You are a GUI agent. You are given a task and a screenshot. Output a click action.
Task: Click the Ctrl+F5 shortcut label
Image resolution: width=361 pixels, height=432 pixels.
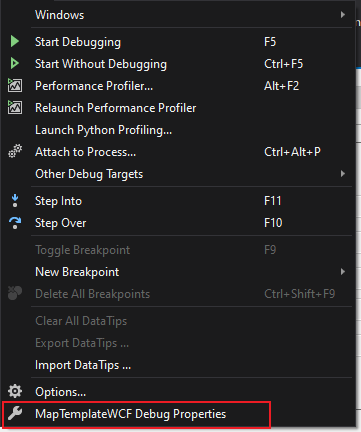point(283,64)
